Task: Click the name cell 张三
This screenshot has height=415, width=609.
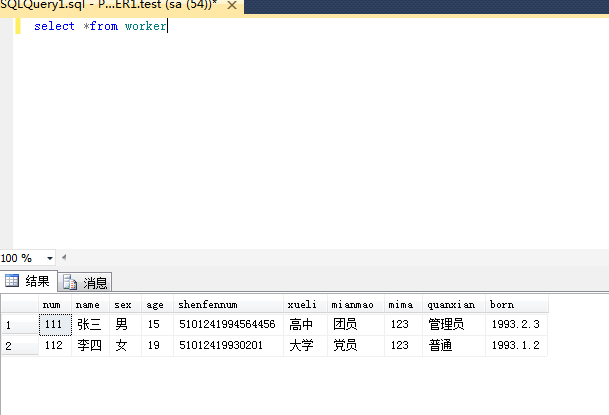Action: pos(90,324)
